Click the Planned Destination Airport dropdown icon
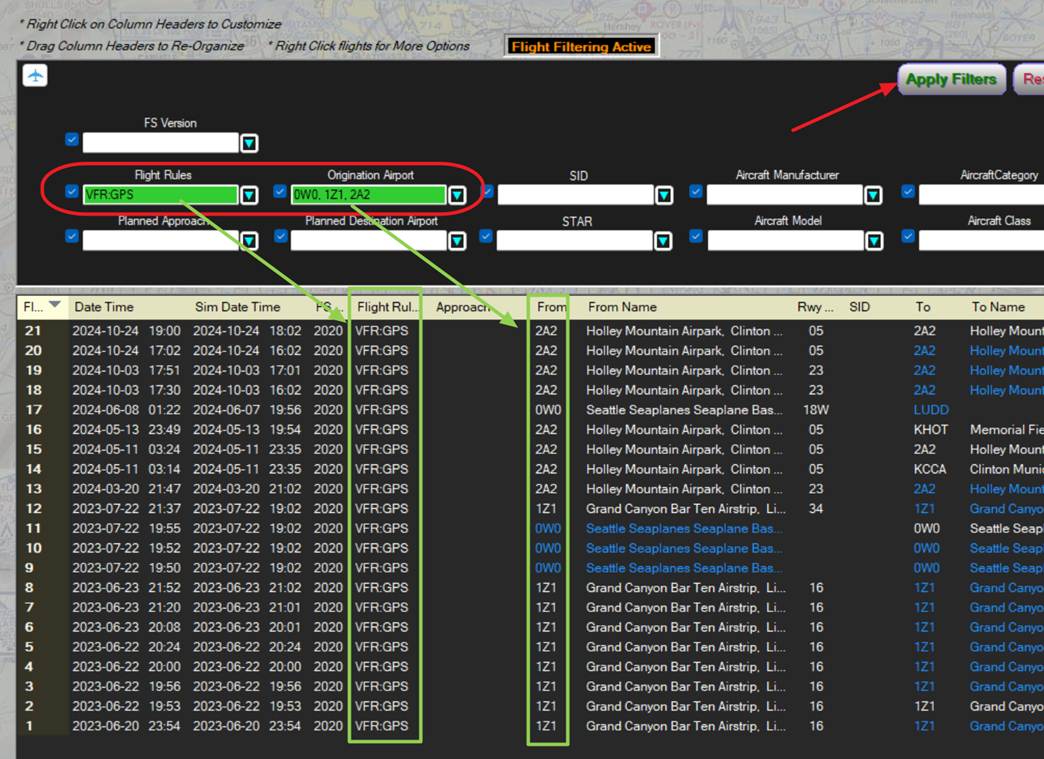This screenshot has width=1044, height=759. point(457,241)
